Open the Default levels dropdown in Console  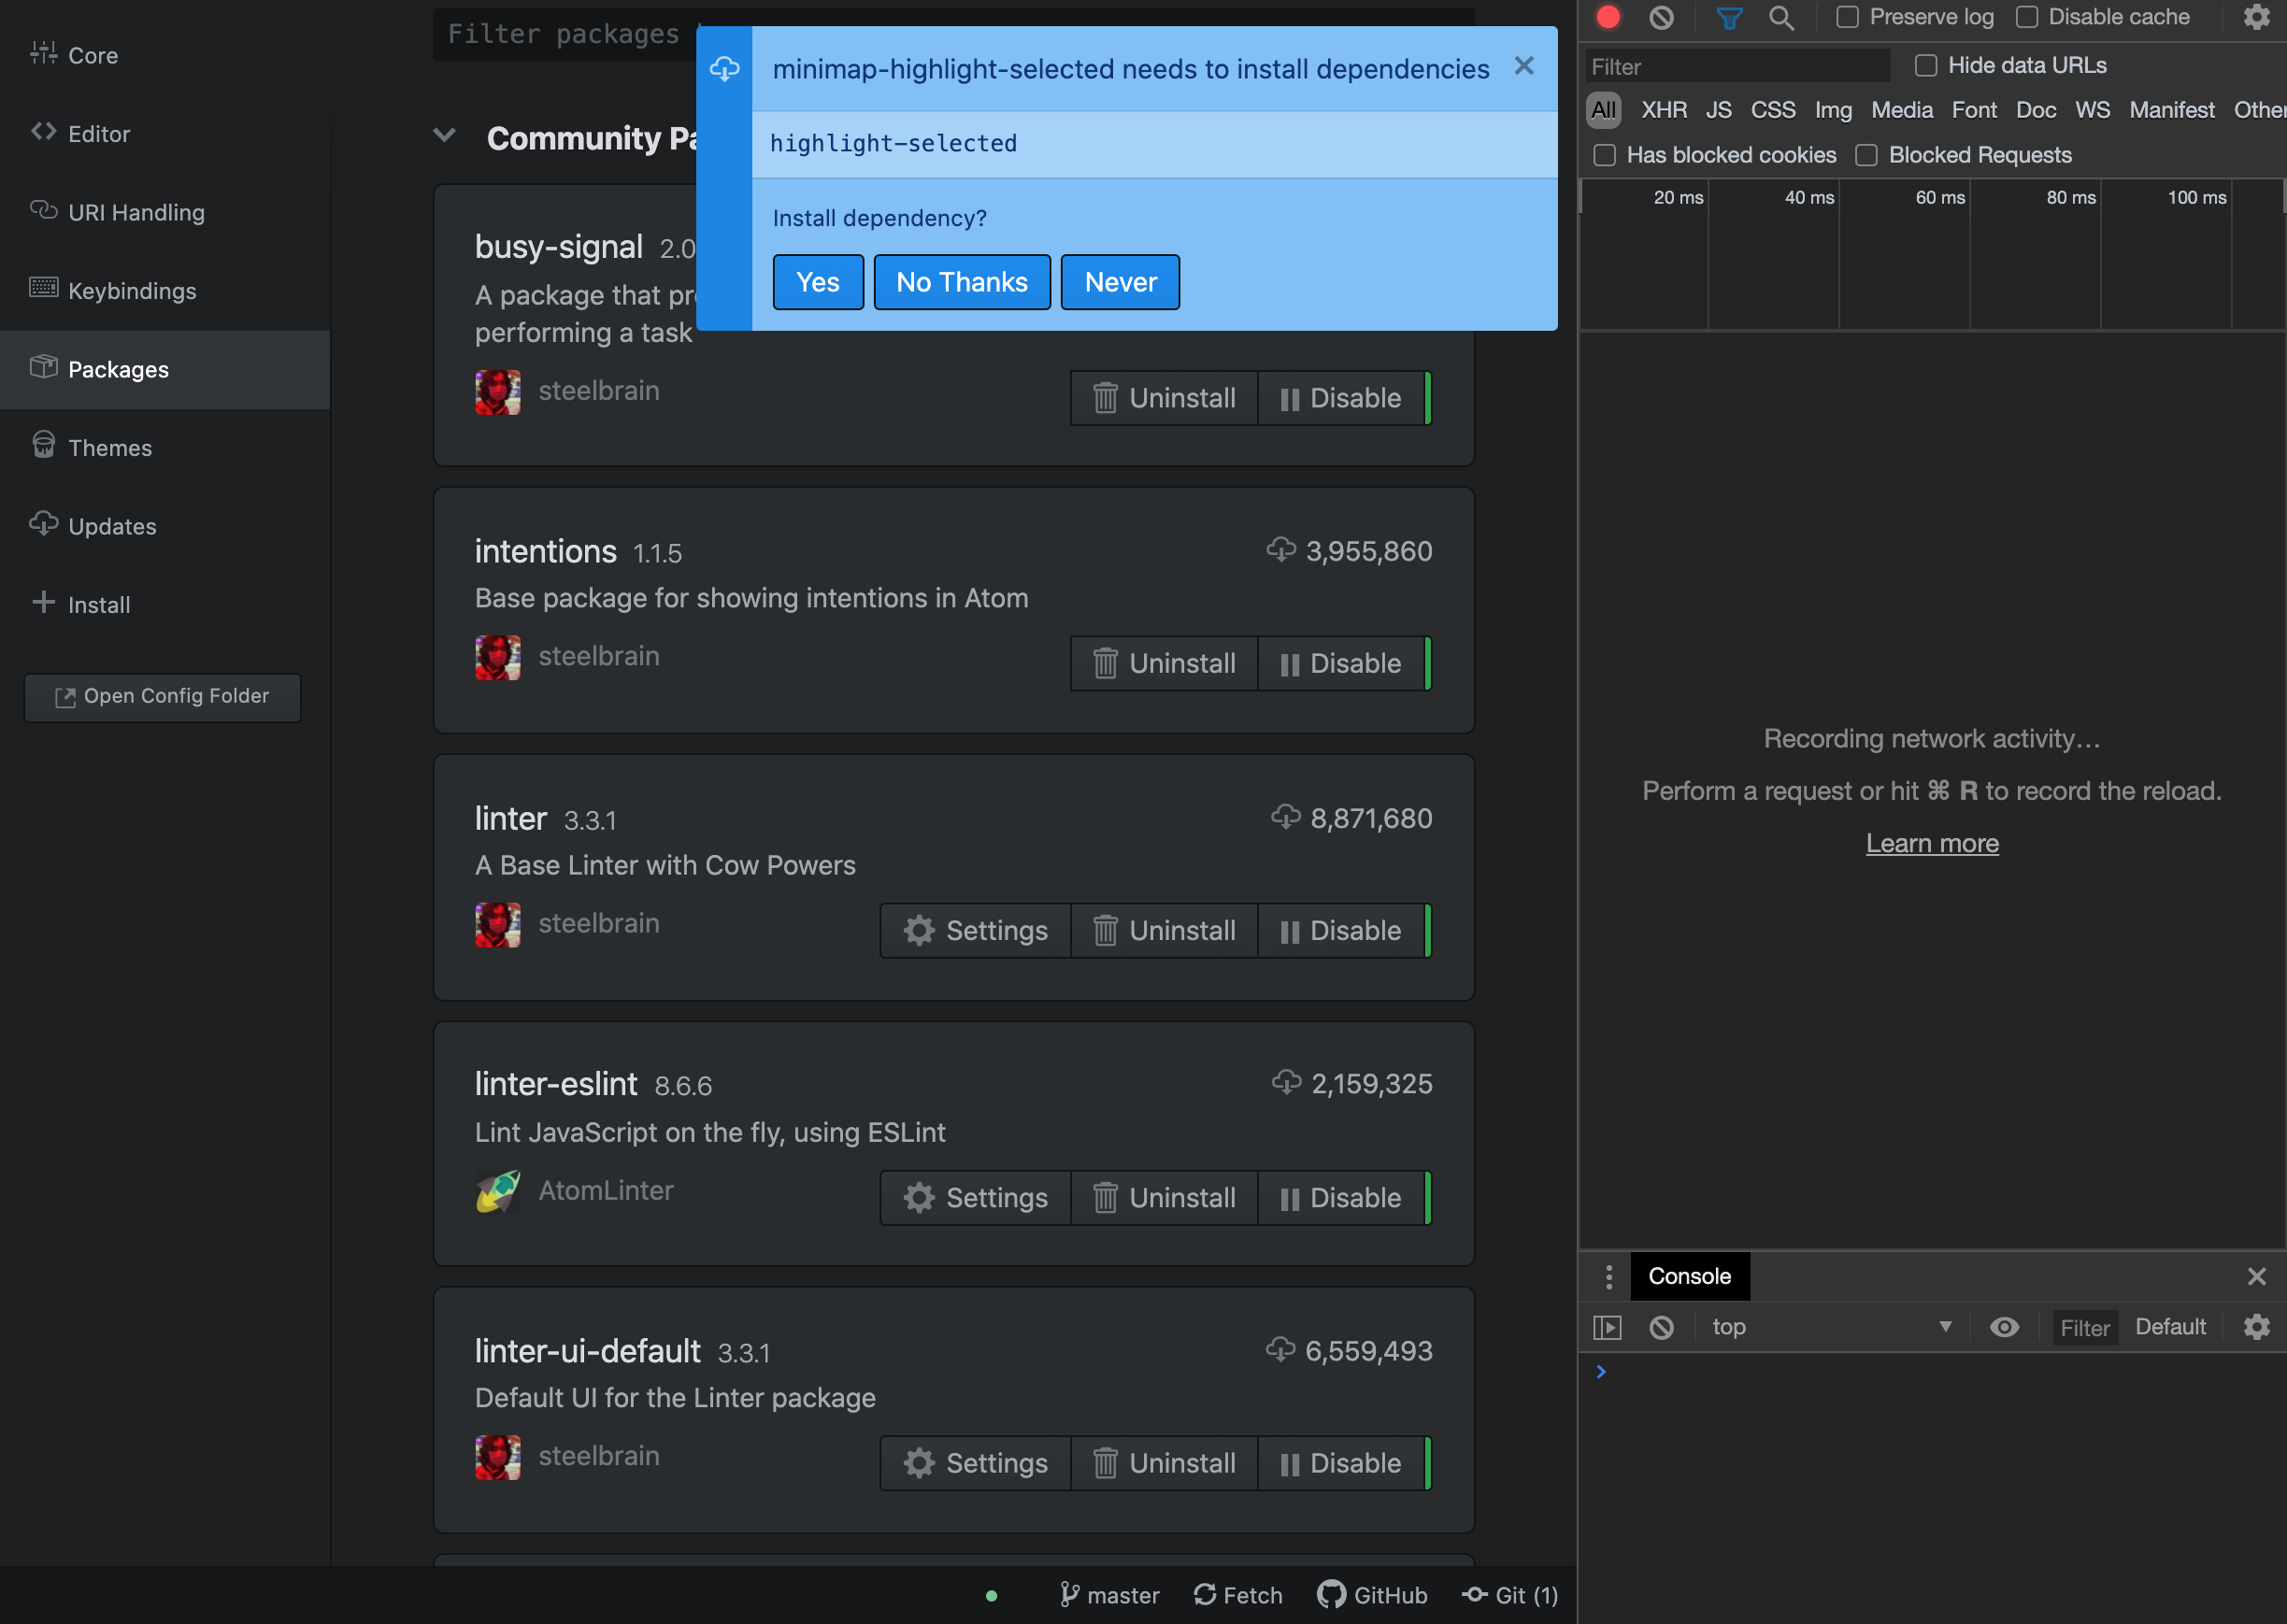tap(2170, 1327)
